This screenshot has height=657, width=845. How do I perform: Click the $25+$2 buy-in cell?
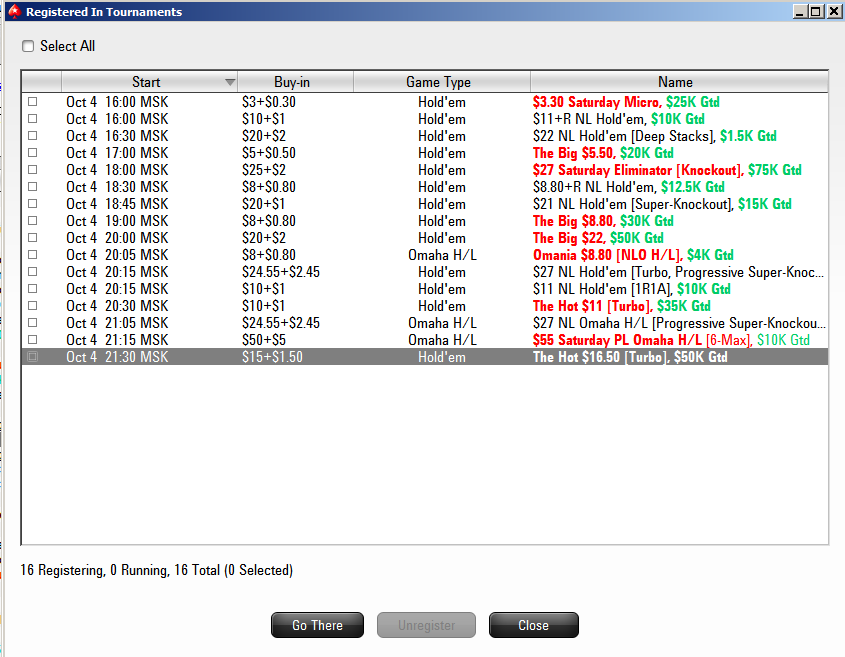264,170
